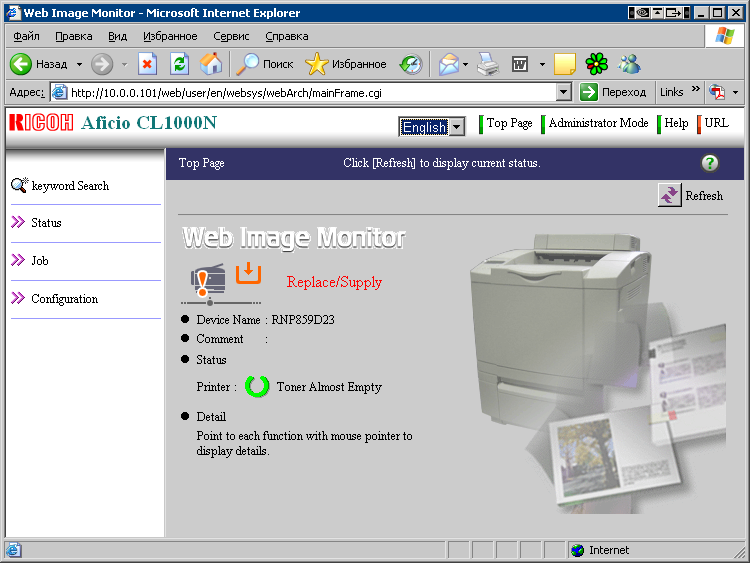Viewport: 750px width, 563px height.
Task: Click the Mail envelope icon
Action: [x=449, y=64]
